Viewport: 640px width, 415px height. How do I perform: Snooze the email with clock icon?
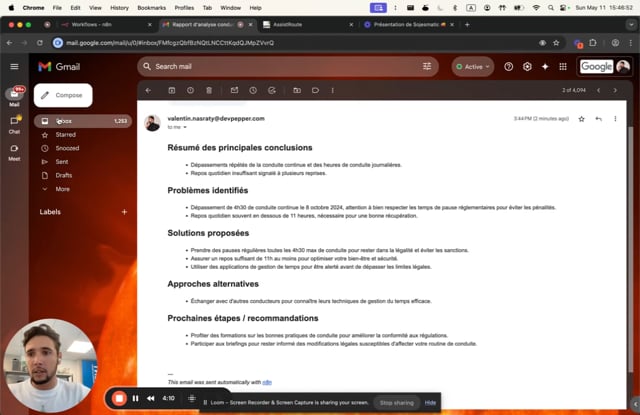(253, 90)
